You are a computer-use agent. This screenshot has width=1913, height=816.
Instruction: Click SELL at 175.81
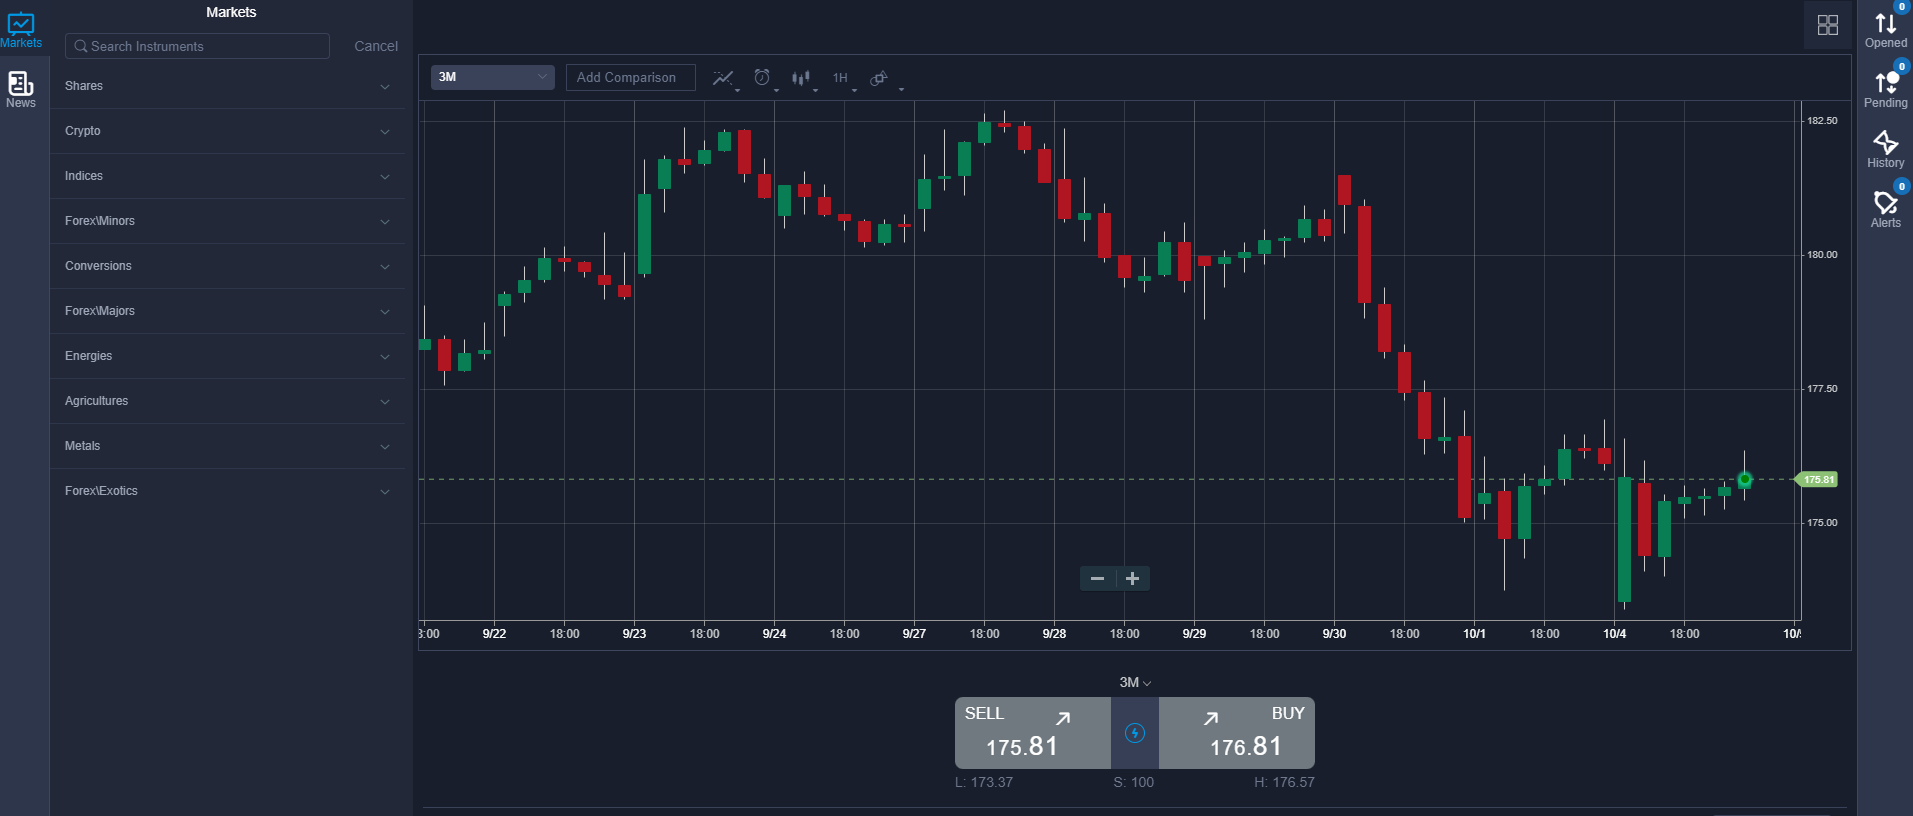1032,733
